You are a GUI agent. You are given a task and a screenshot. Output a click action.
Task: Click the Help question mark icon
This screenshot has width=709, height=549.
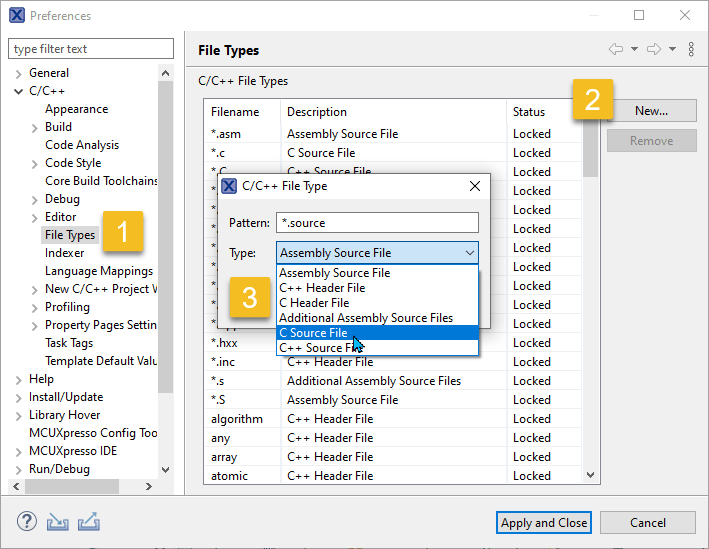(x=27, y=522)
